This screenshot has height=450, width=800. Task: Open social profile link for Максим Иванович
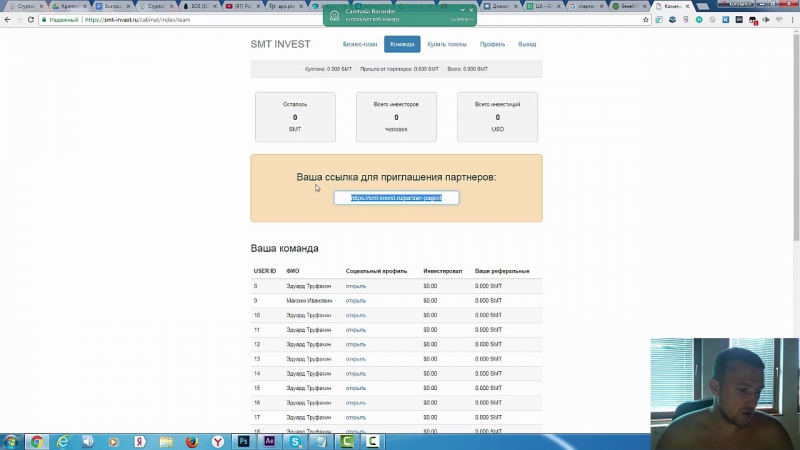coord(356,301)
